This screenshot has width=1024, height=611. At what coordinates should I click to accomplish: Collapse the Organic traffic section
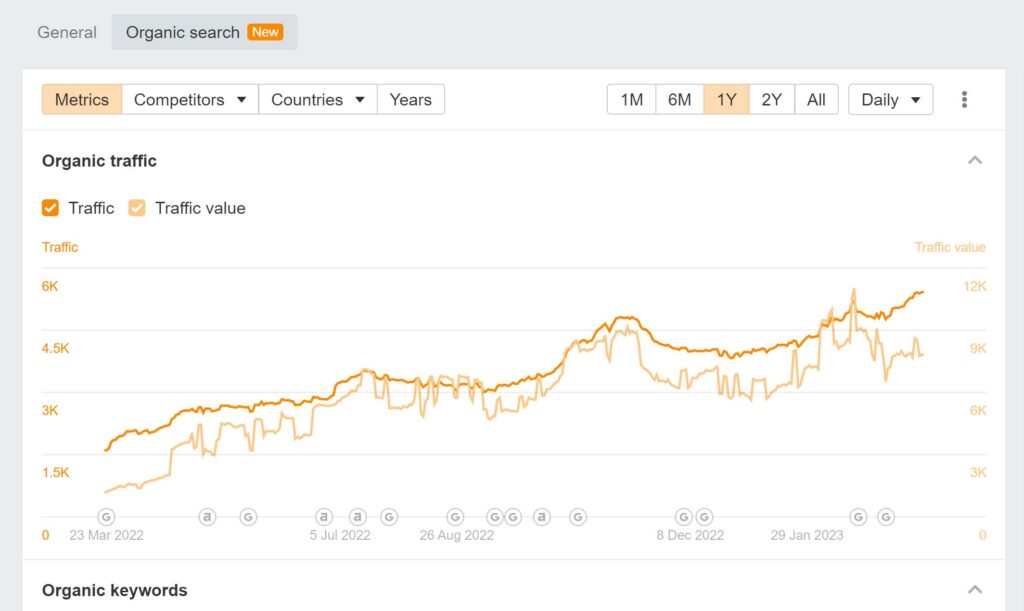(975, 161)
